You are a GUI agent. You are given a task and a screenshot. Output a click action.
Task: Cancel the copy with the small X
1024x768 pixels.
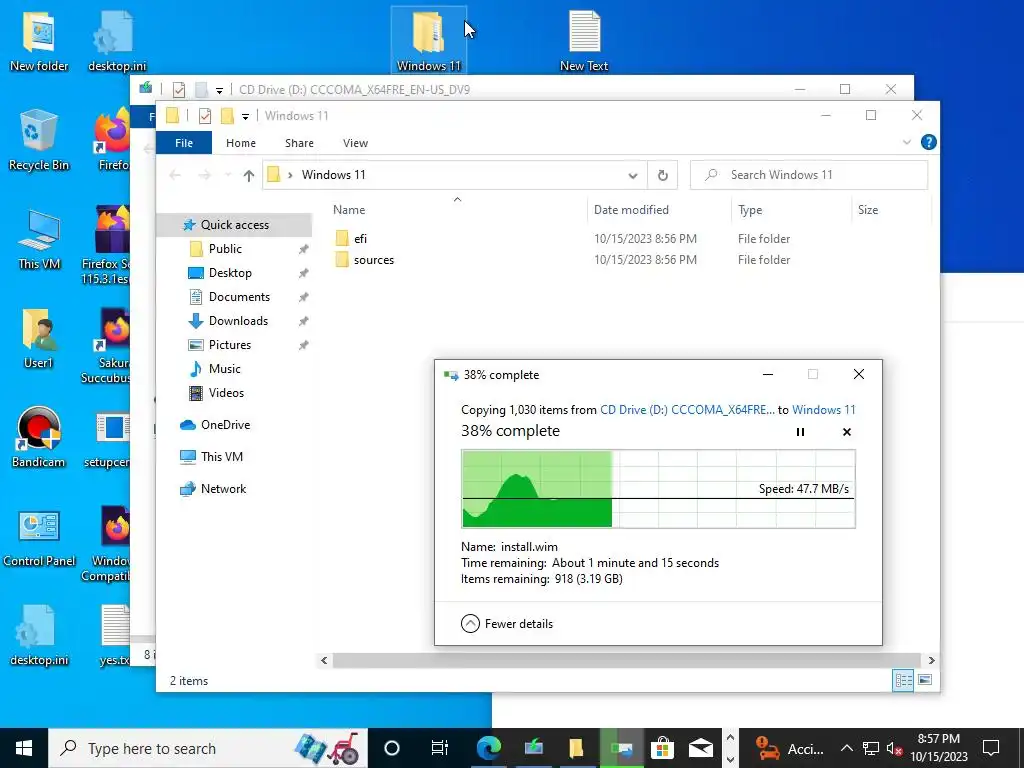pyautogui.click(x=846, y=432)
